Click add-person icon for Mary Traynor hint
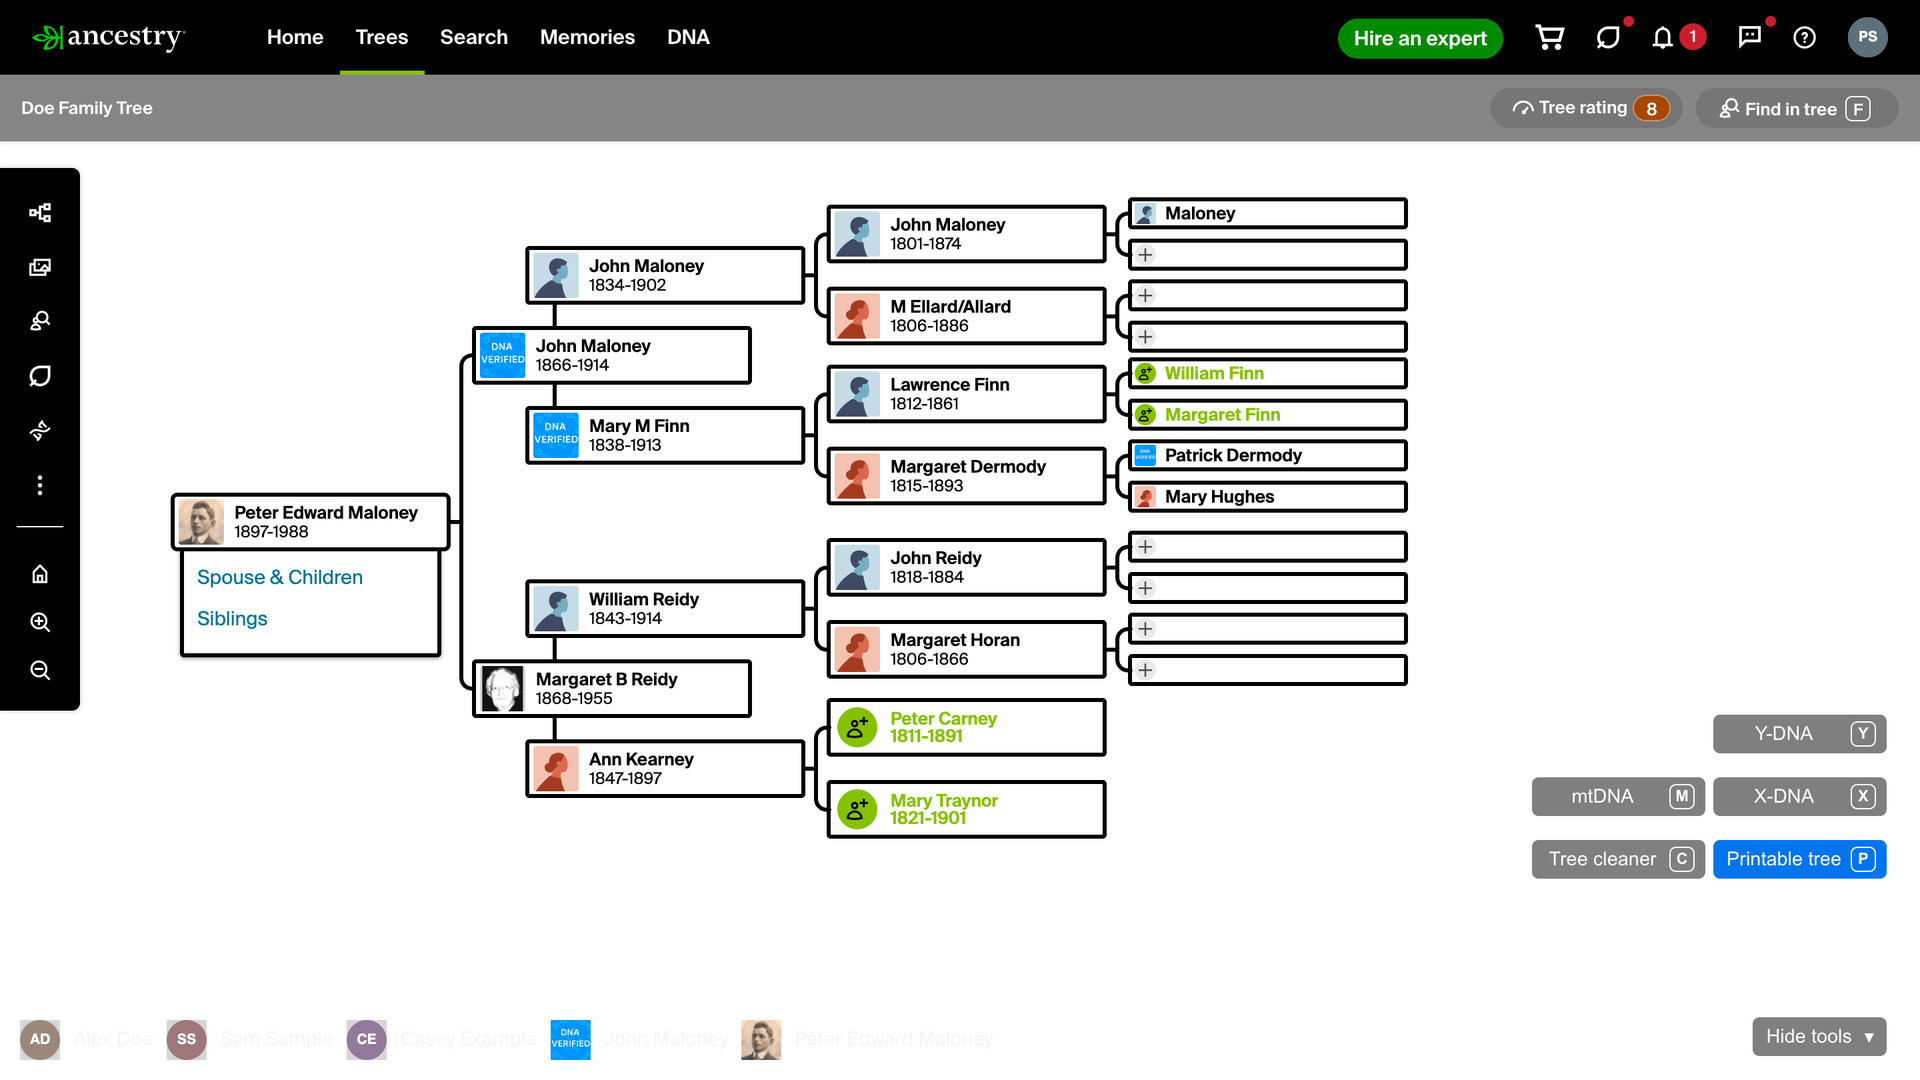This screenshot has height=1080, width=1920. pos(857,810)
